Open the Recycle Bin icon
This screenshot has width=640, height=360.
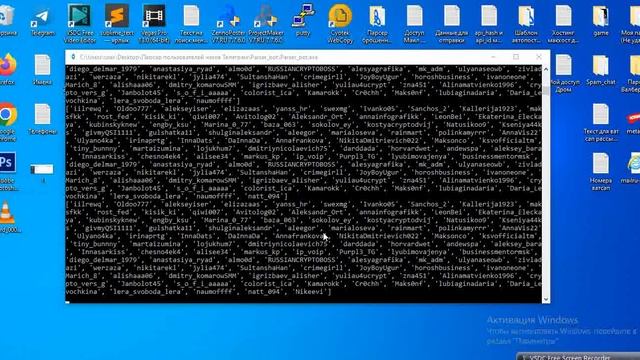pos(7,20)
